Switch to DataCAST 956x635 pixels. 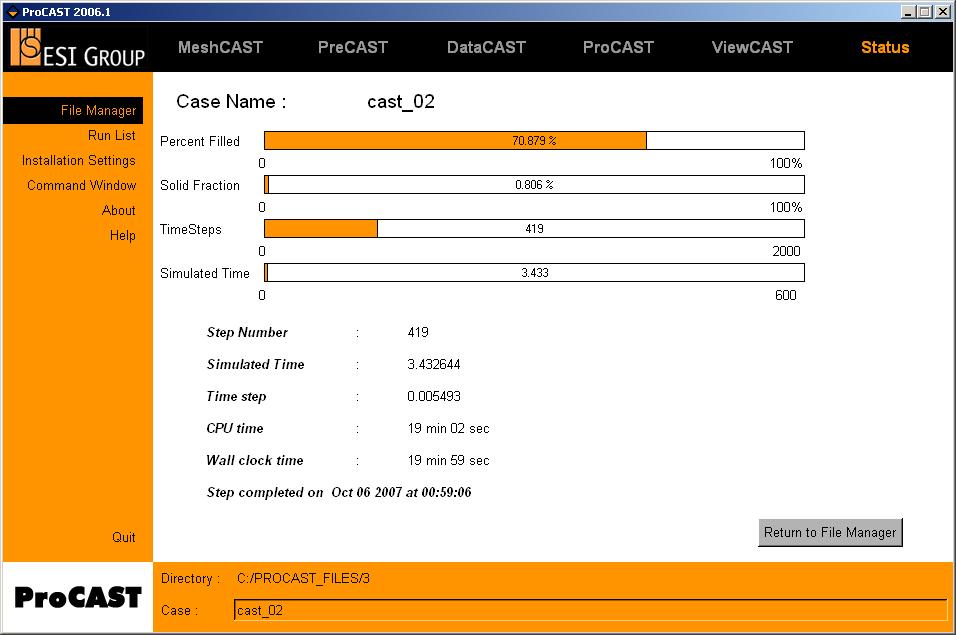(486, 46)
